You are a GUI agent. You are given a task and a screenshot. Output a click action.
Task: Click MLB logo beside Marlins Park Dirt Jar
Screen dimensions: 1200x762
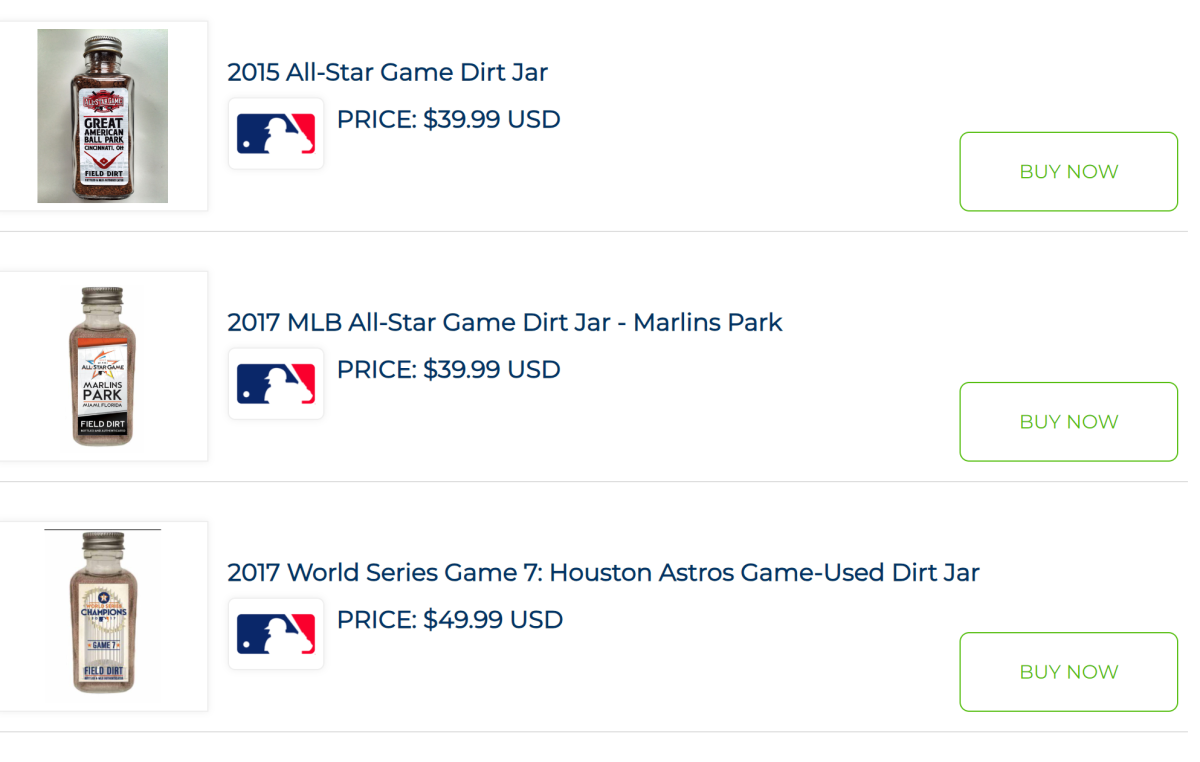pyautogui.click(x=276, y=383)
